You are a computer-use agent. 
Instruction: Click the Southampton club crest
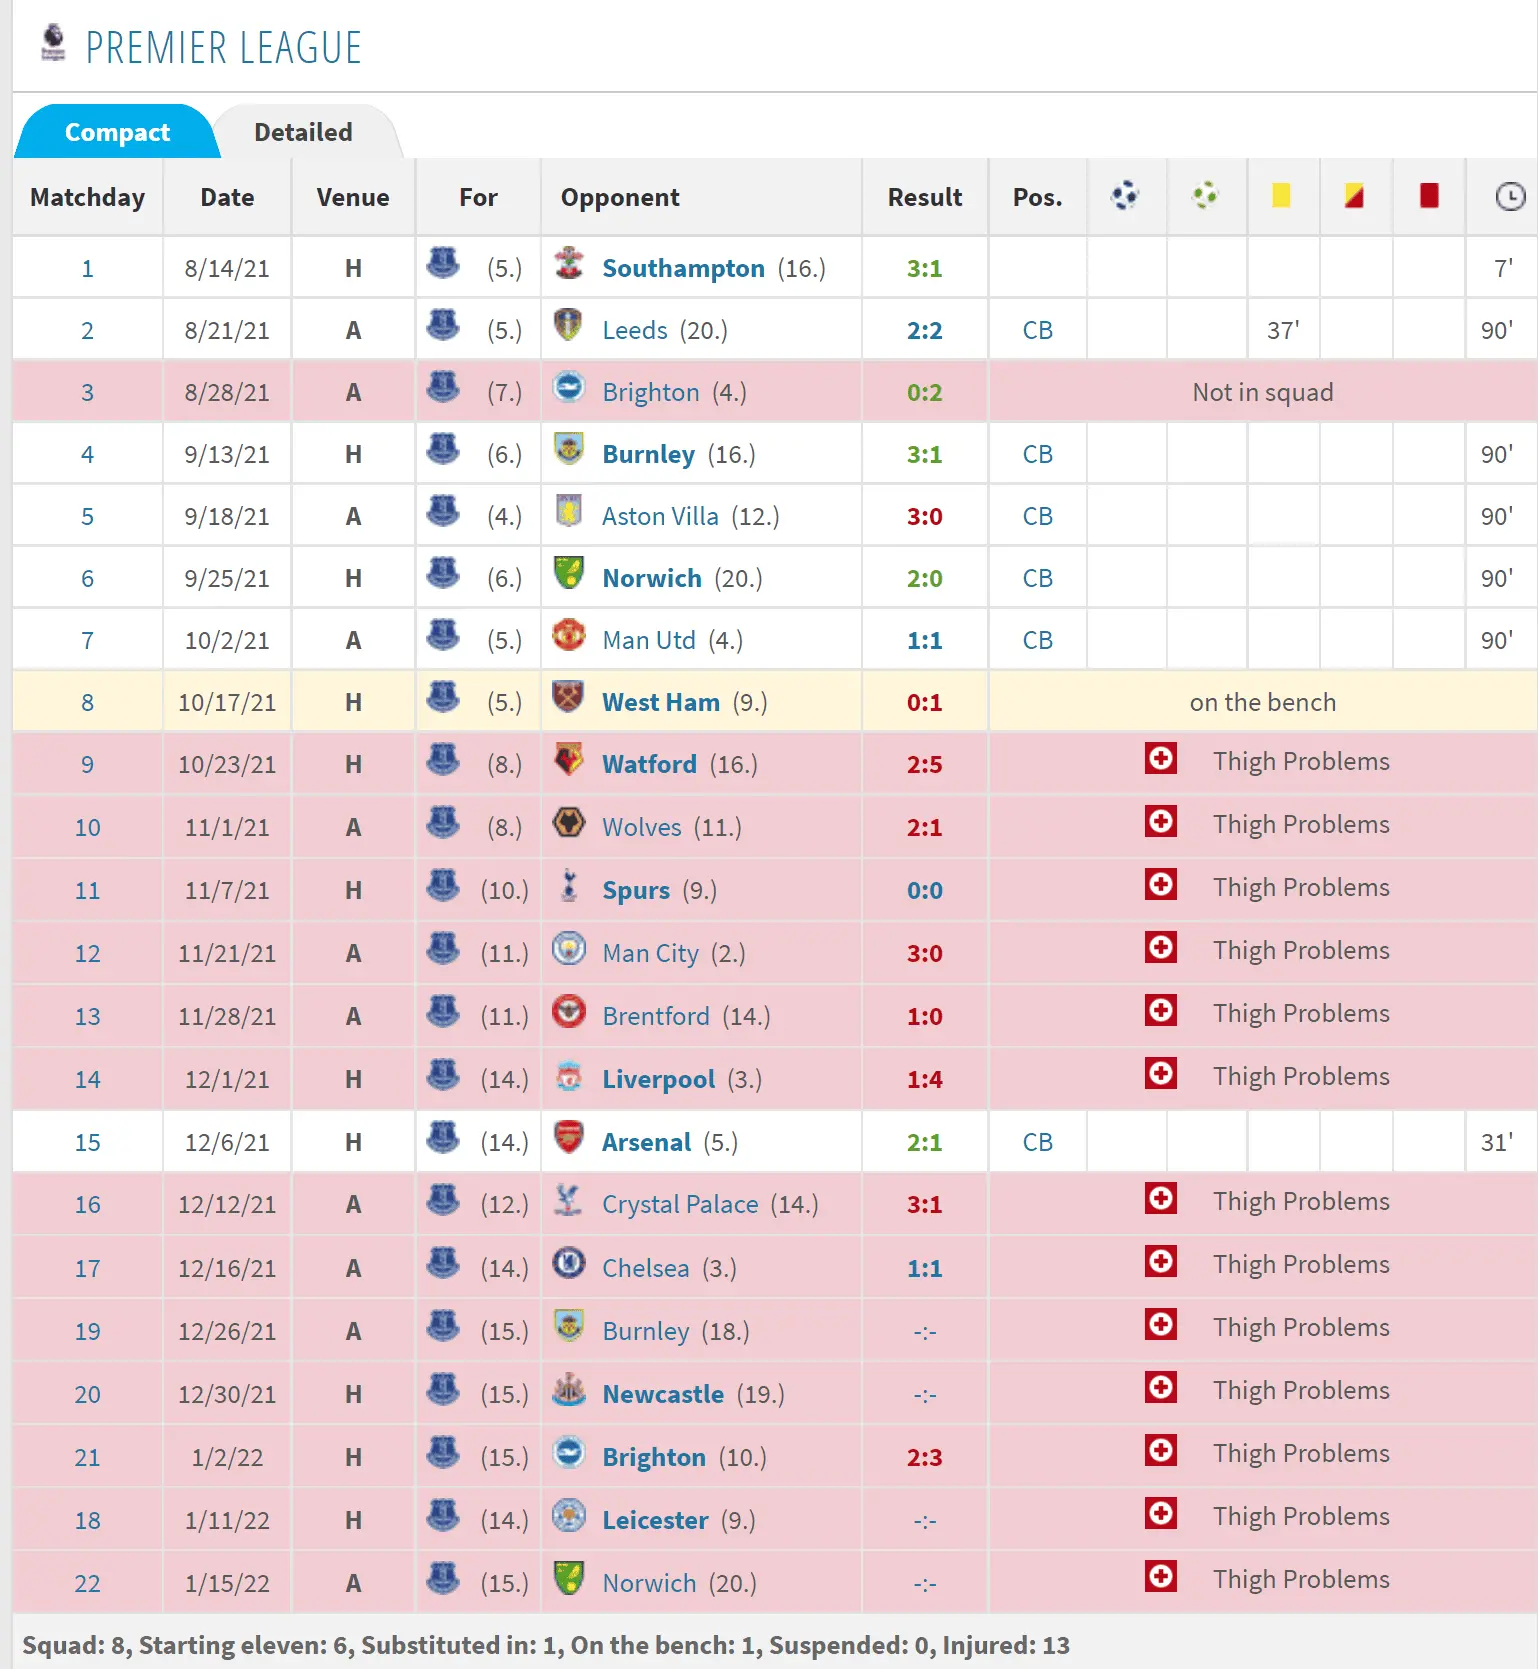[569, 264]
